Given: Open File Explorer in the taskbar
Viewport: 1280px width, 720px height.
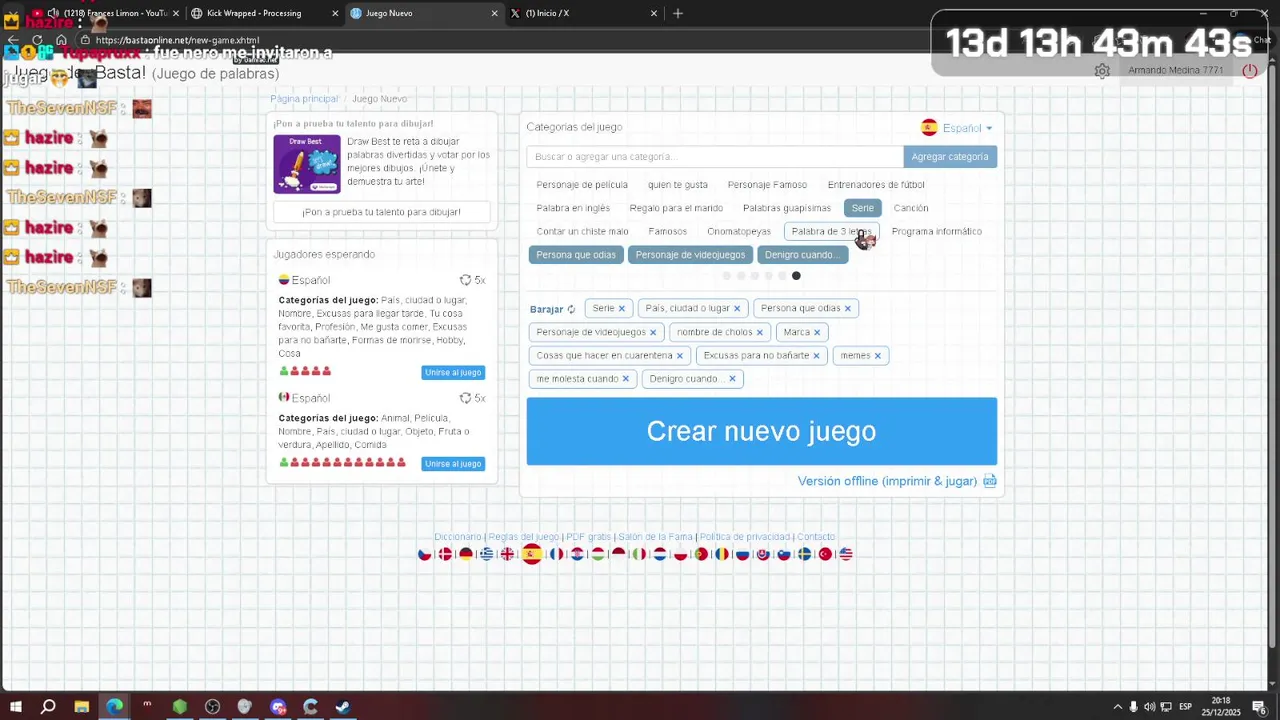Looking at the screenshot, I should point(82,706).
